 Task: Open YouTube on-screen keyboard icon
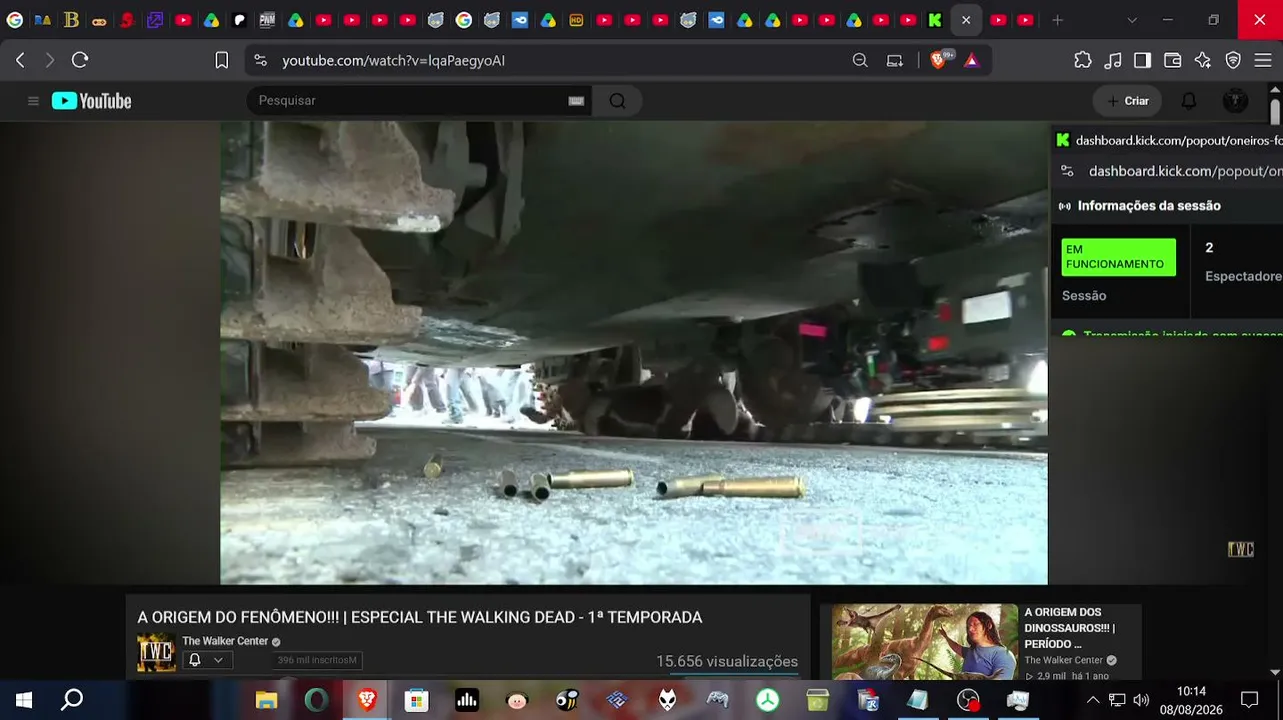(x=576, y=101)
